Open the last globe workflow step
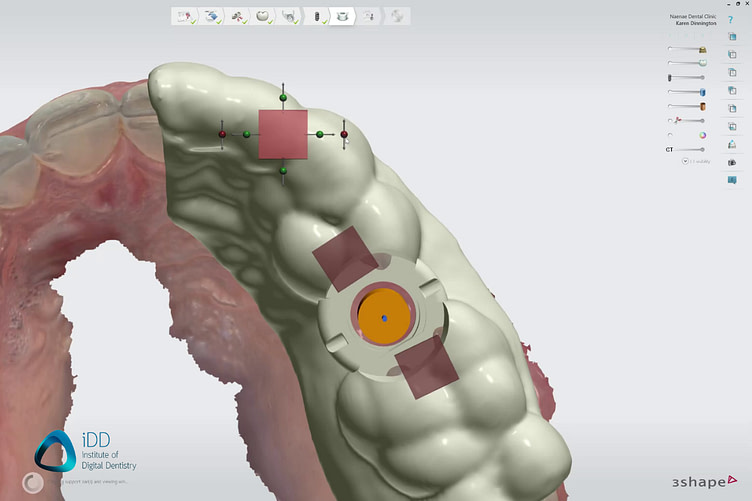752x501 pixels. point(397,16)
